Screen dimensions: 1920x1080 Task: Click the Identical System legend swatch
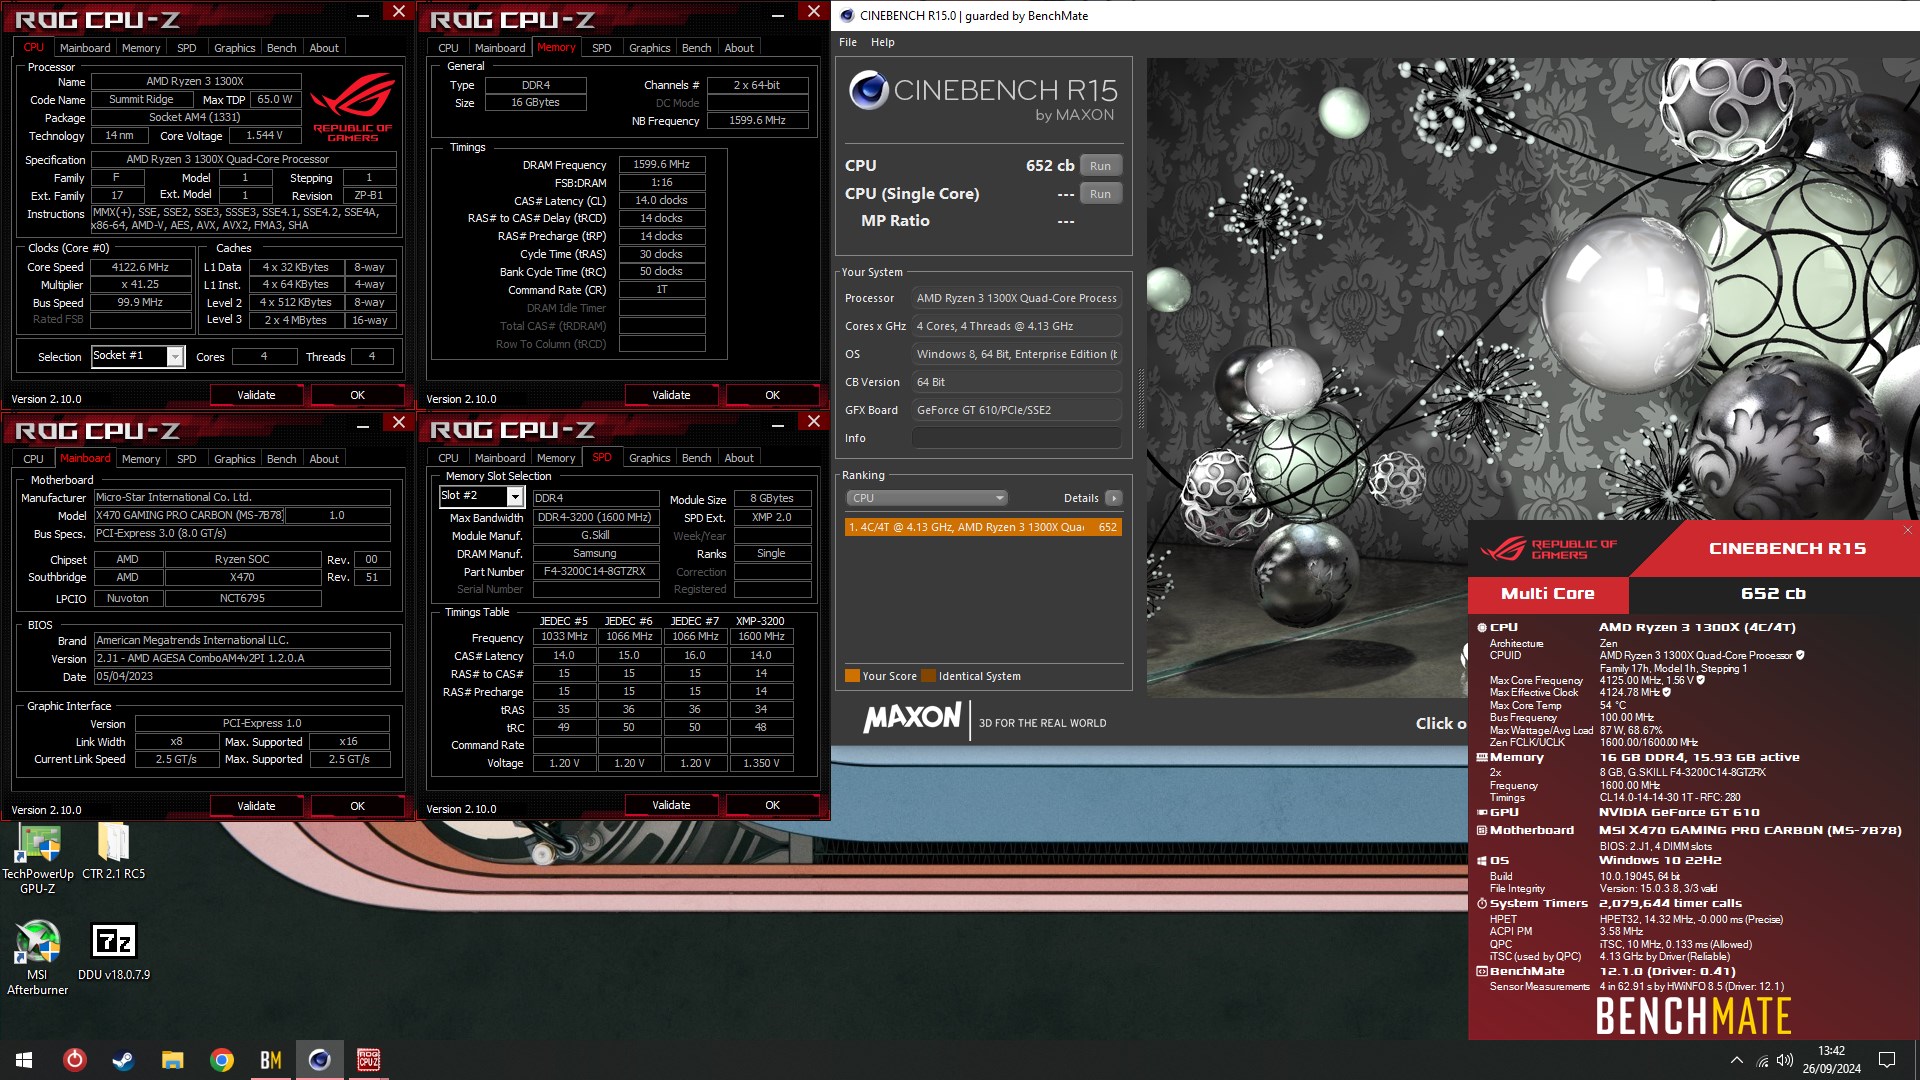click(x=928, y=676)
